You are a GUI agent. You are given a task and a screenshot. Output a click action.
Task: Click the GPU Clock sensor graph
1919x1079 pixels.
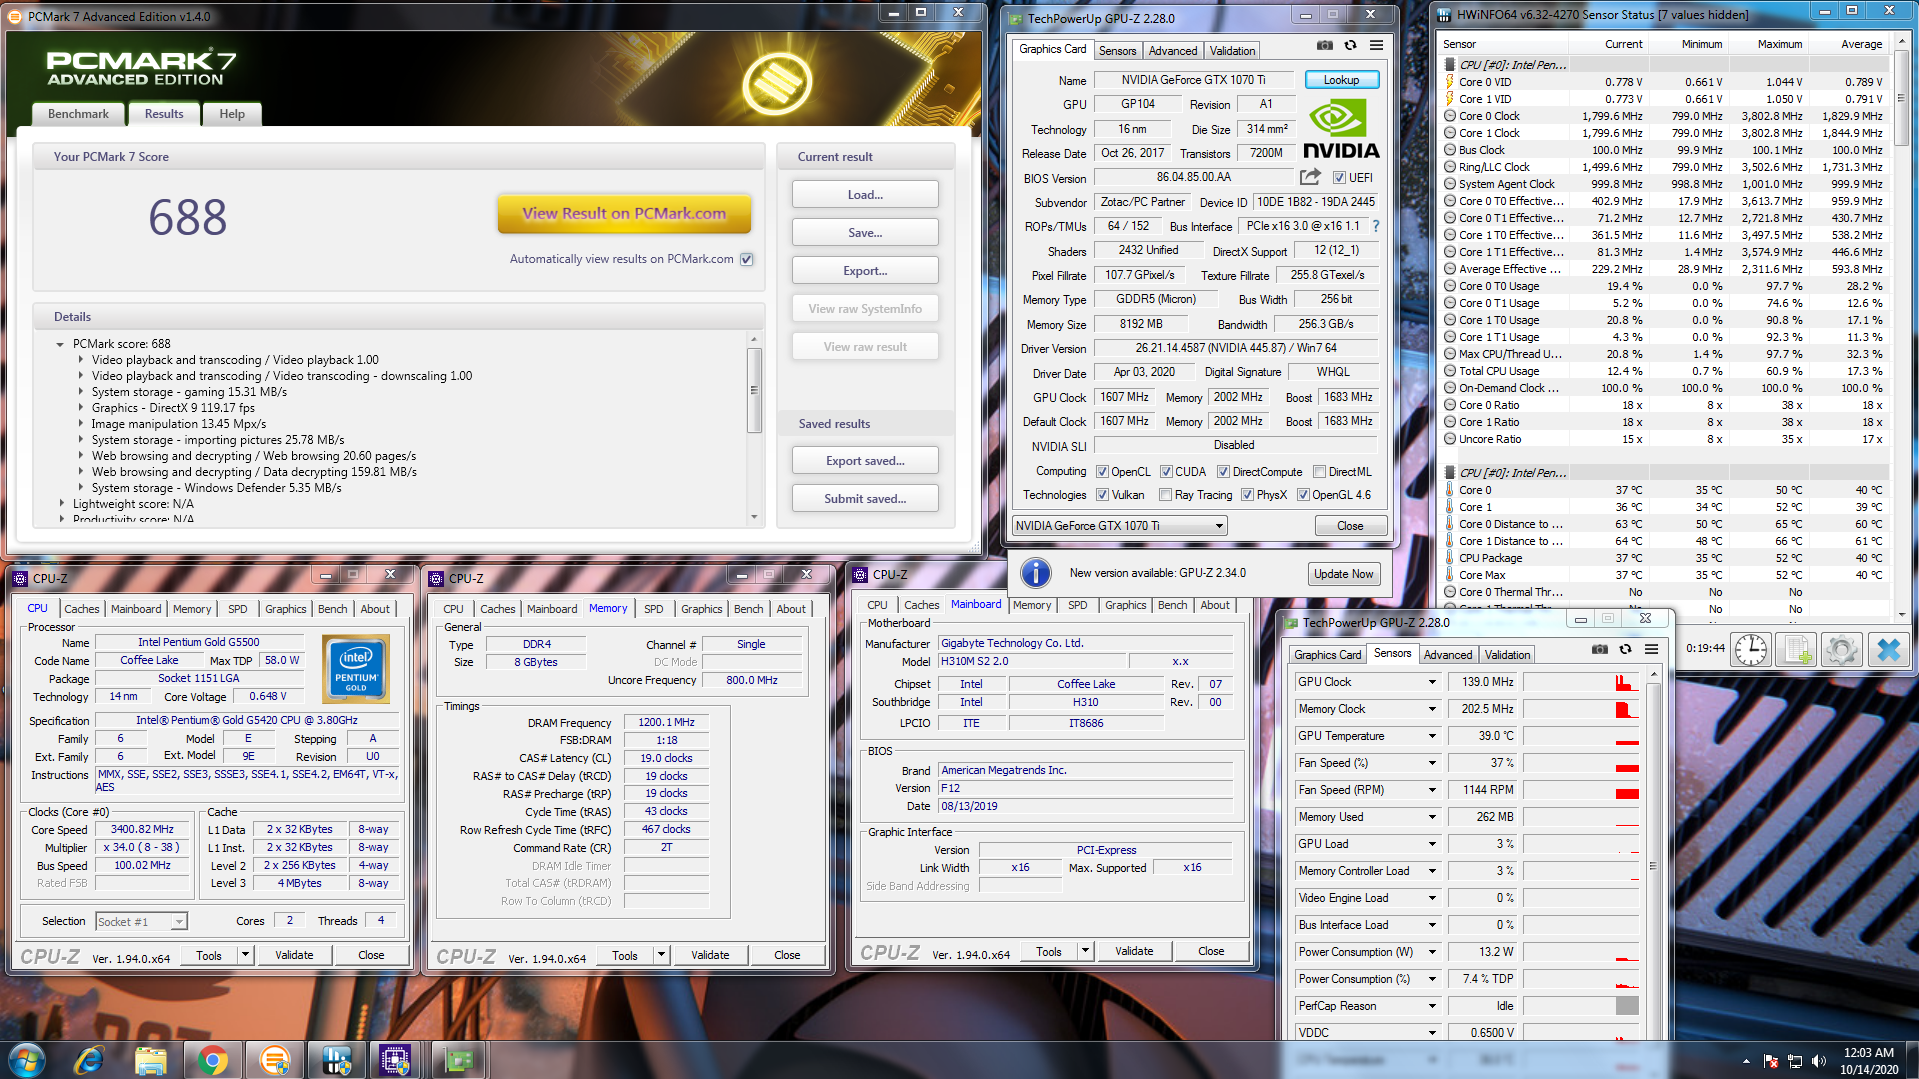coord(1580,682)
